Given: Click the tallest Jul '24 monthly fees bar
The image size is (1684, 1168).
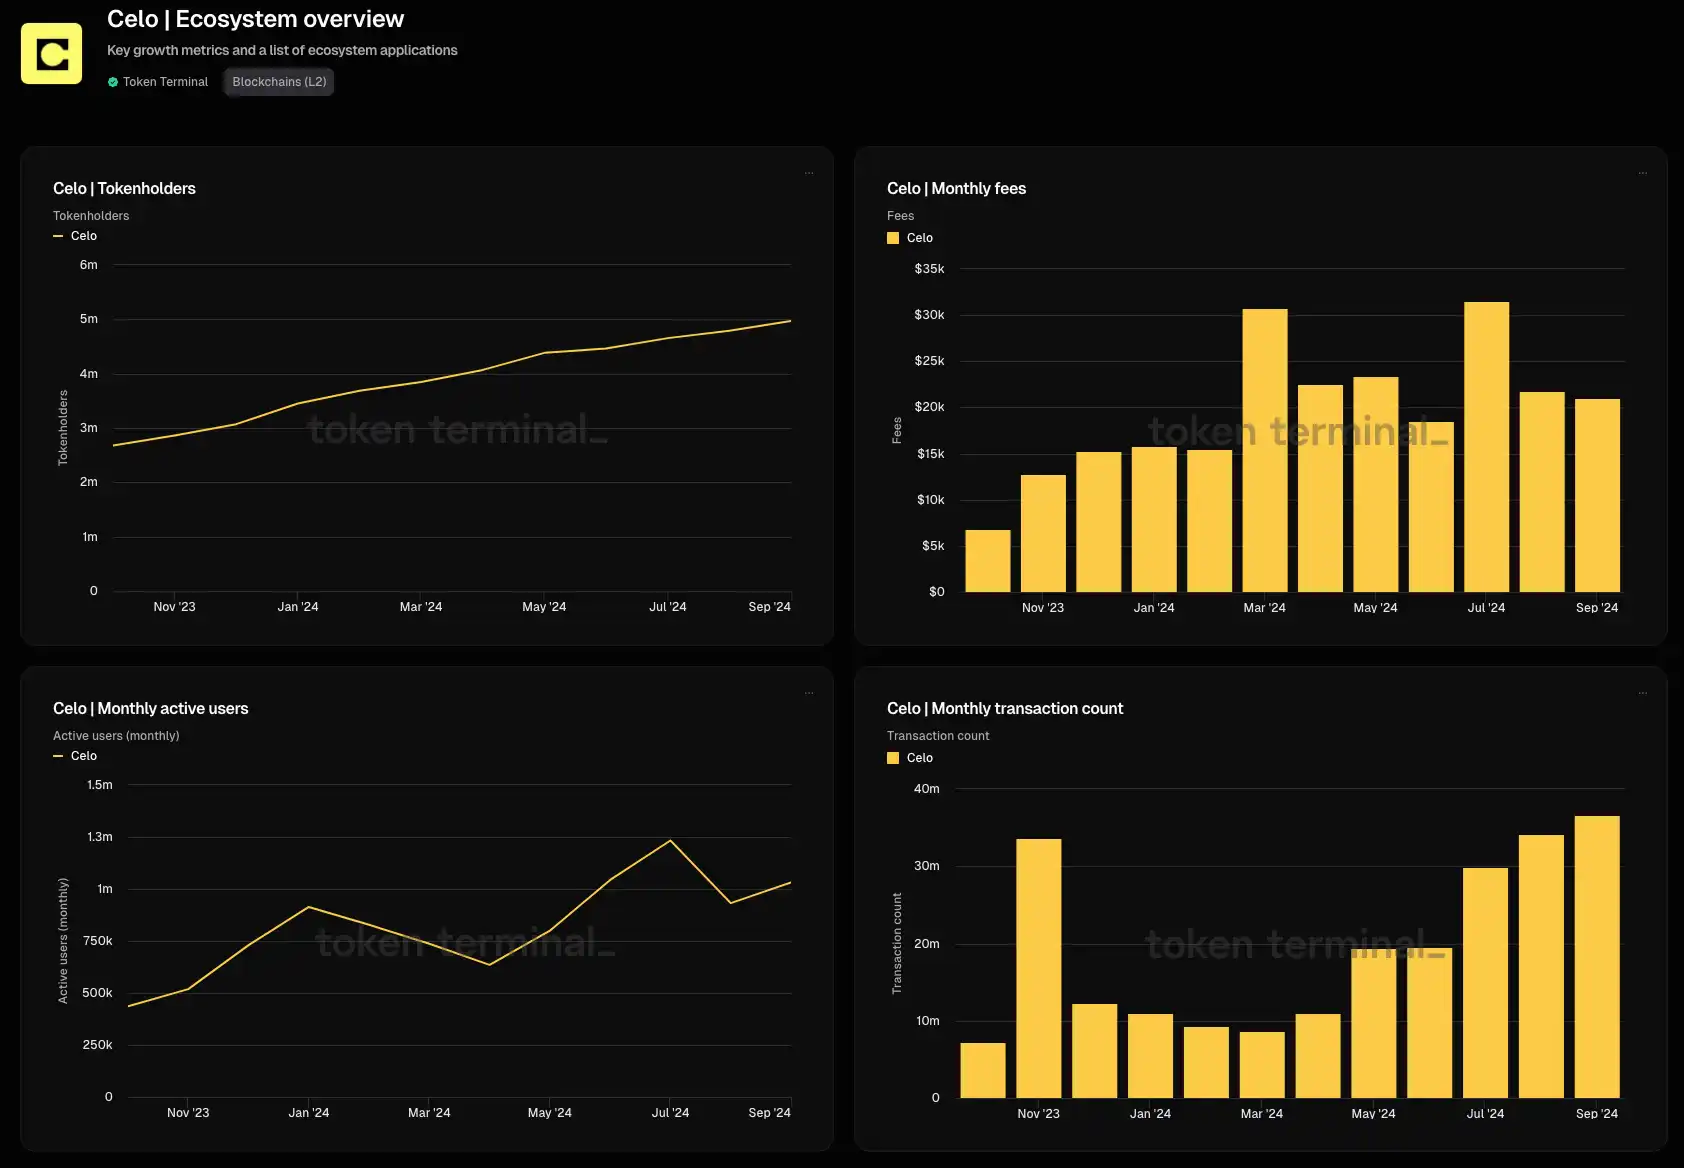Looking at the screenshot, I should (1486, 447).
